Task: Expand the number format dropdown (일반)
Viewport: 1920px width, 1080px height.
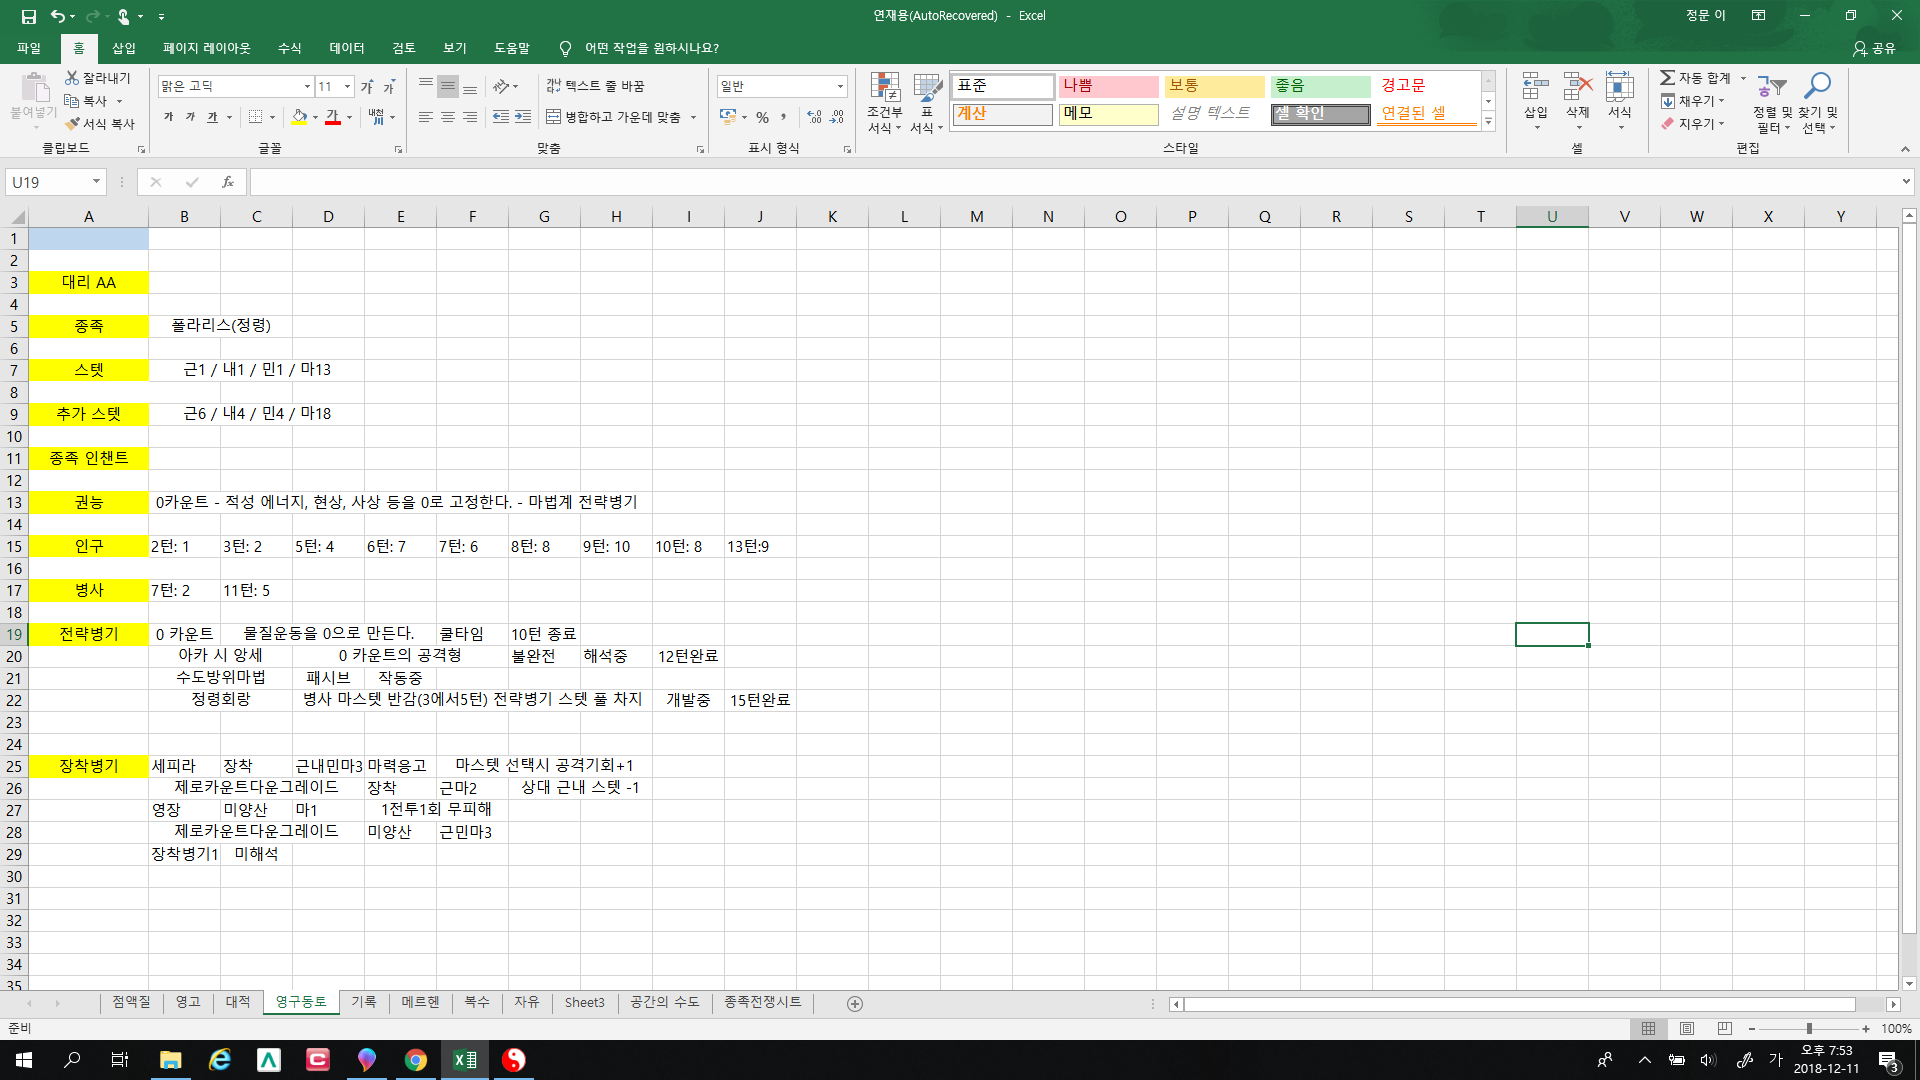Action: coord(840,87)
